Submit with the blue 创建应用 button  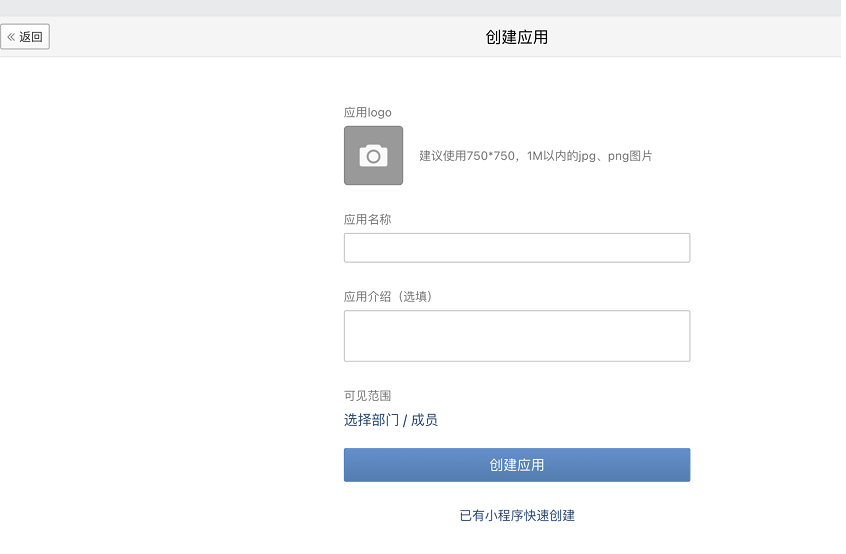(517, 465)
